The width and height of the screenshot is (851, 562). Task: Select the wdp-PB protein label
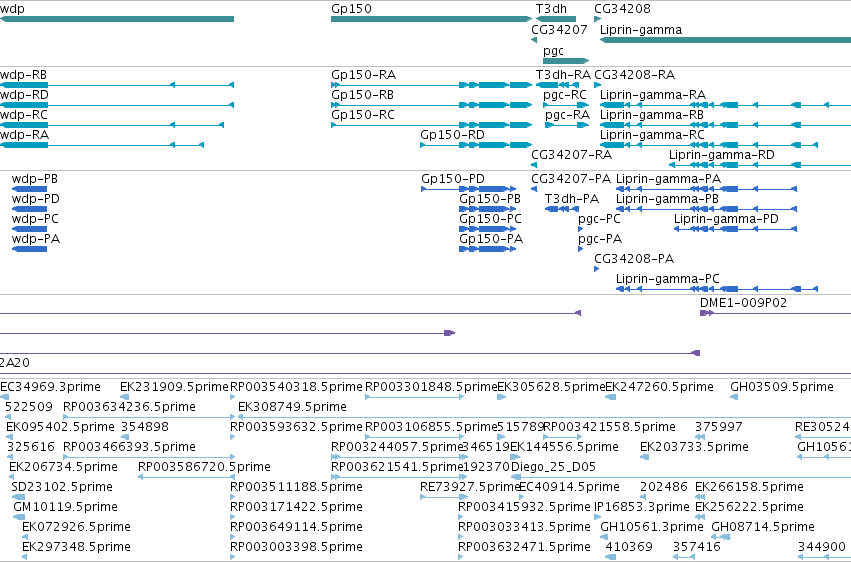35,179
